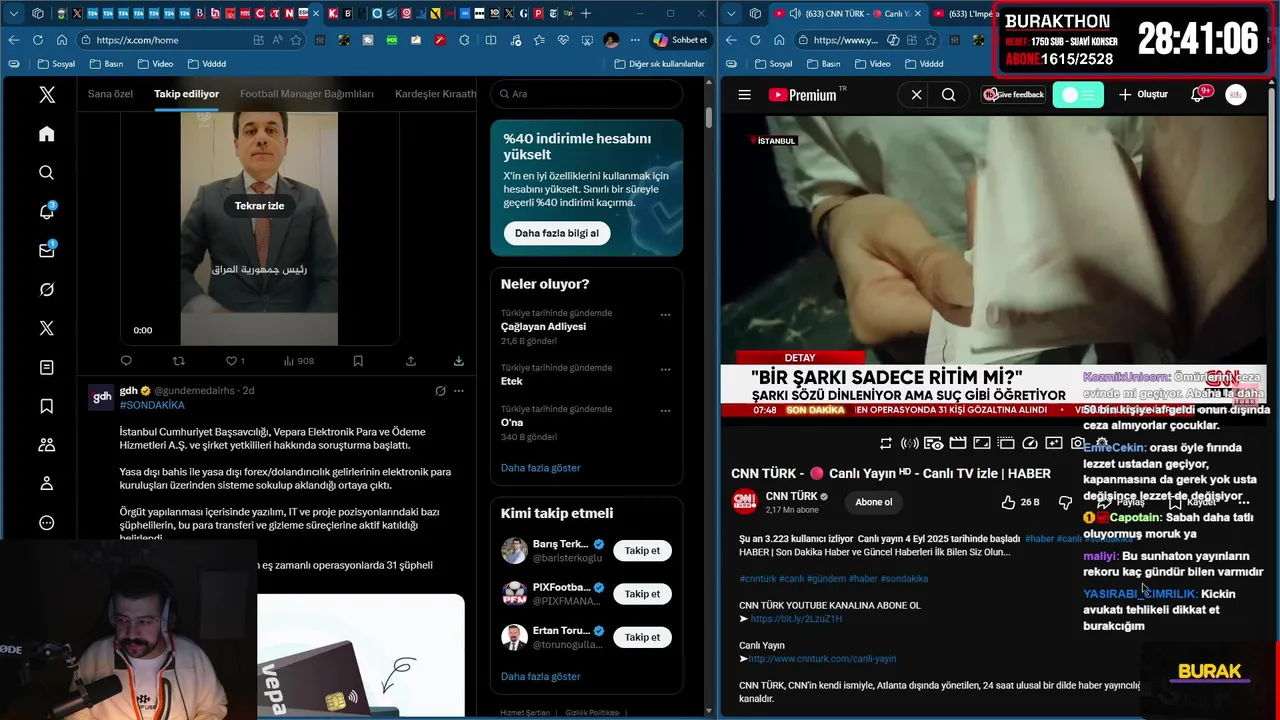Image resolution: width=1280 pixels, height=720 pixels.
Task: Open the YouTube hamburger guide menu
Action: (744, 95)
